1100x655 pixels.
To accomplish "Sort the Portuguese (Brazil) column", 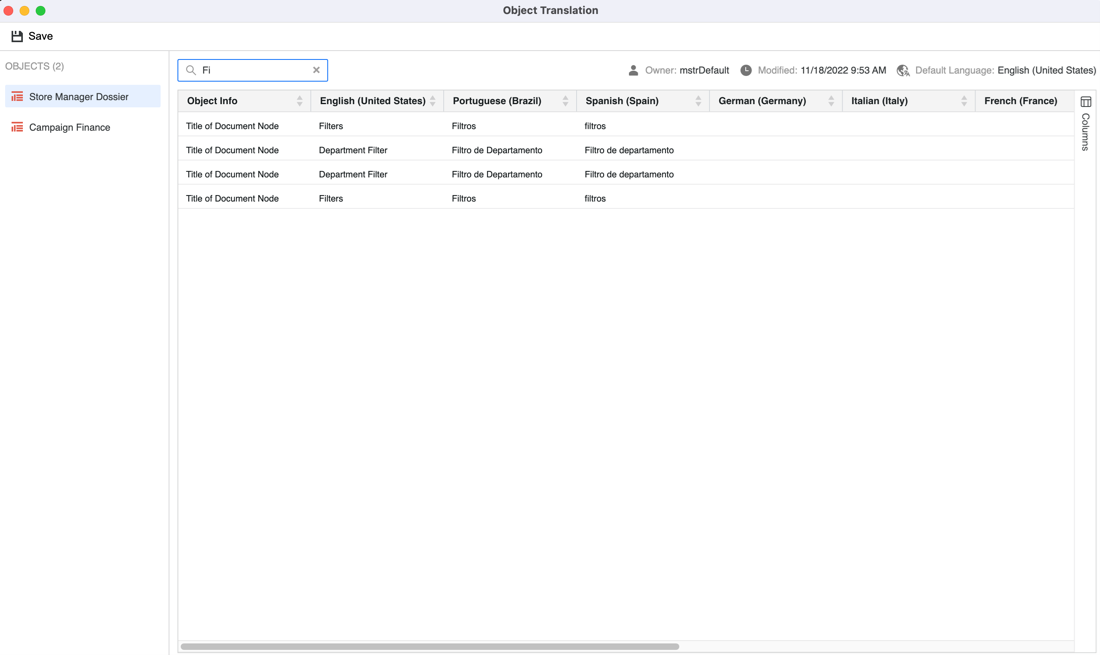I will point(565,101).
